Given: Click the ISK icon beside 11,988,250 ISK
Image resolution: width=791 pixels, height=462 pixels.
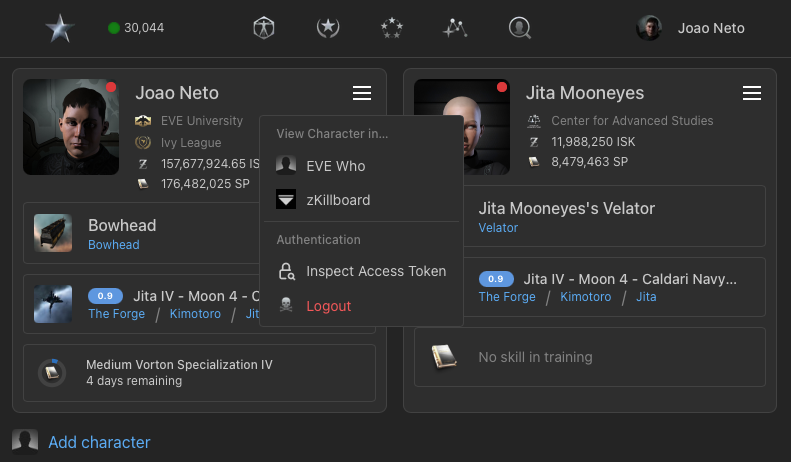Looking at the screenshot, I should pyautogui.click(x=534, y=142).
